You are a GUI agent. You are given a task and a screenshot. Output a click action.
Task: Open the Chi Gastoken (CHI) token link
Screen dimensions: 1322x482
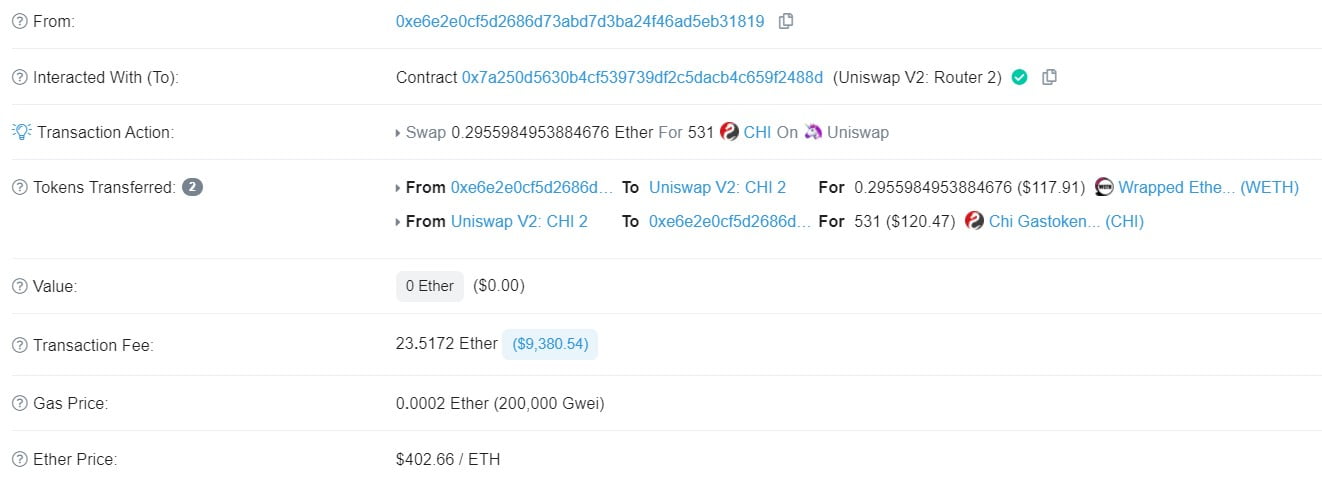pyautogui.click(x=1066, y=221)
